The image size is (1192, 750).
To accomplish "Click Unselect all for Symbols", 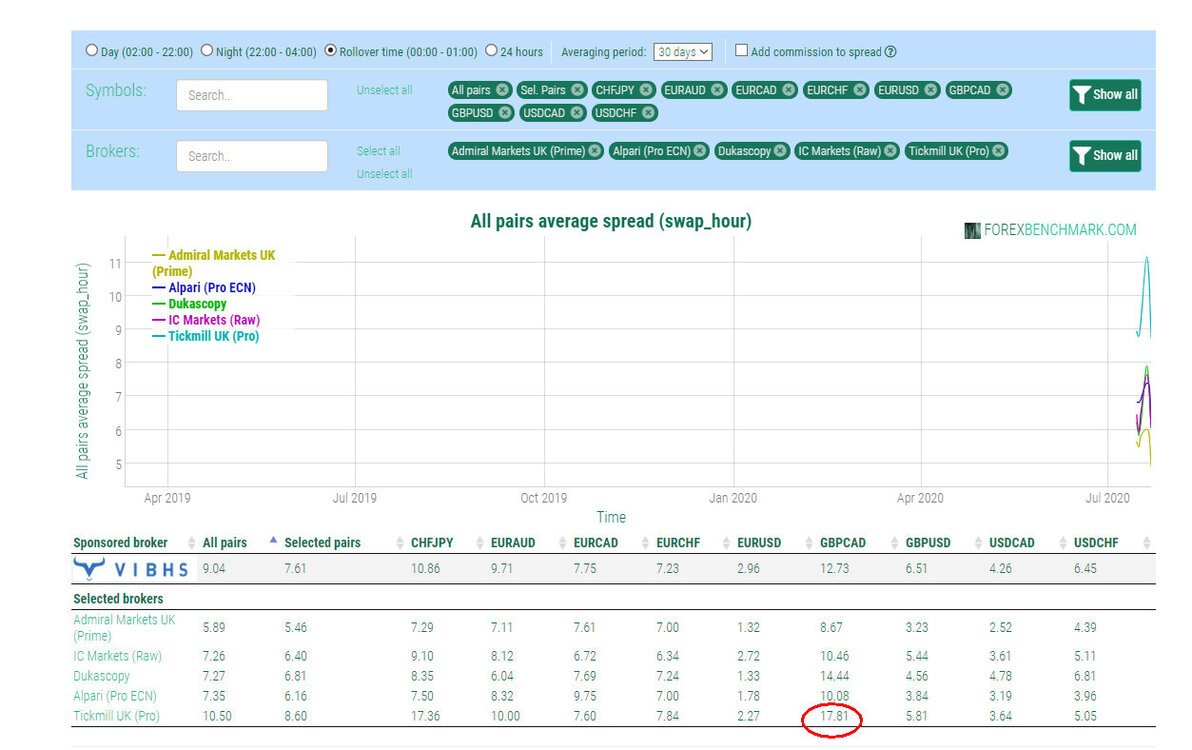I will click(x=385, y=90).
